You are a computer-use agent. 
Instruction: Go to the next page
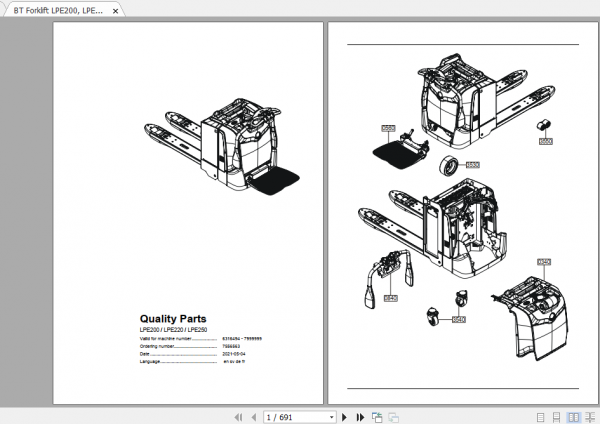[344, 417]
